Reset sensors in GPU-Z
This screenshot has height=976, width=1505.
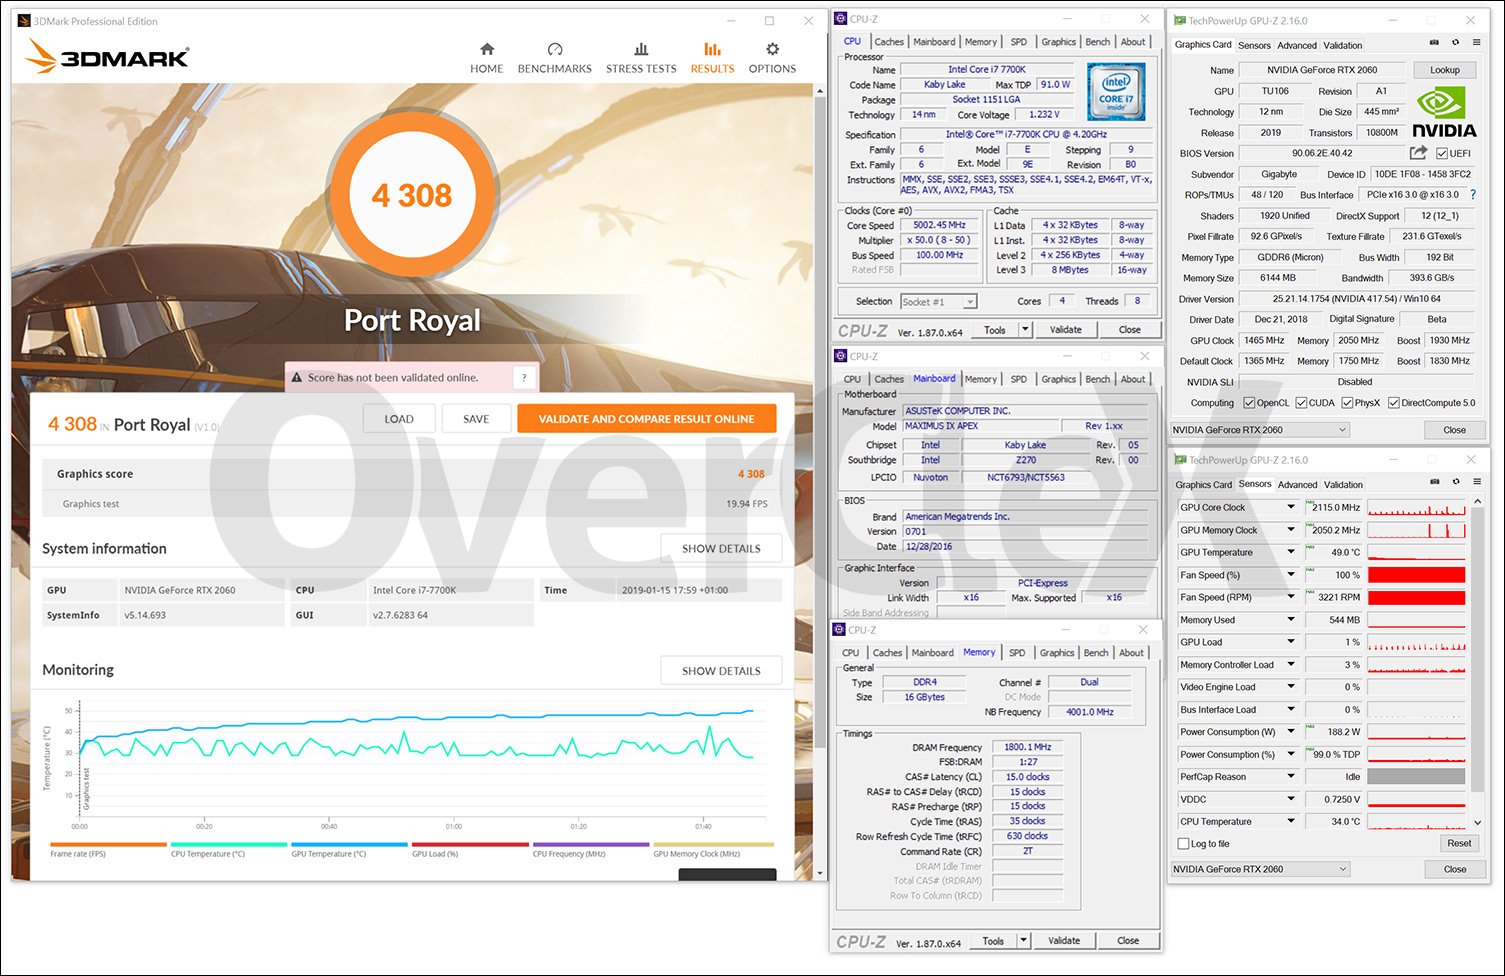click(x=1459, y=843)
